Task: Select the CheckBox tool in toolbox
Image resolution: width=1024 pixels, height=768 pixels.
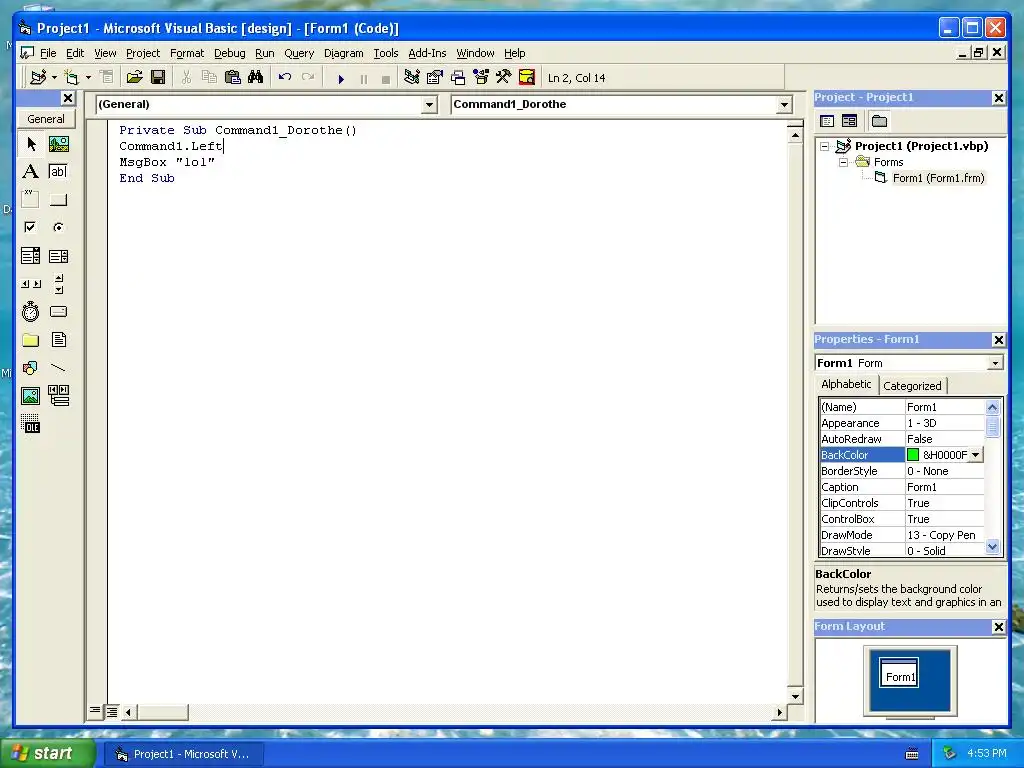Action: click(31, 227)
